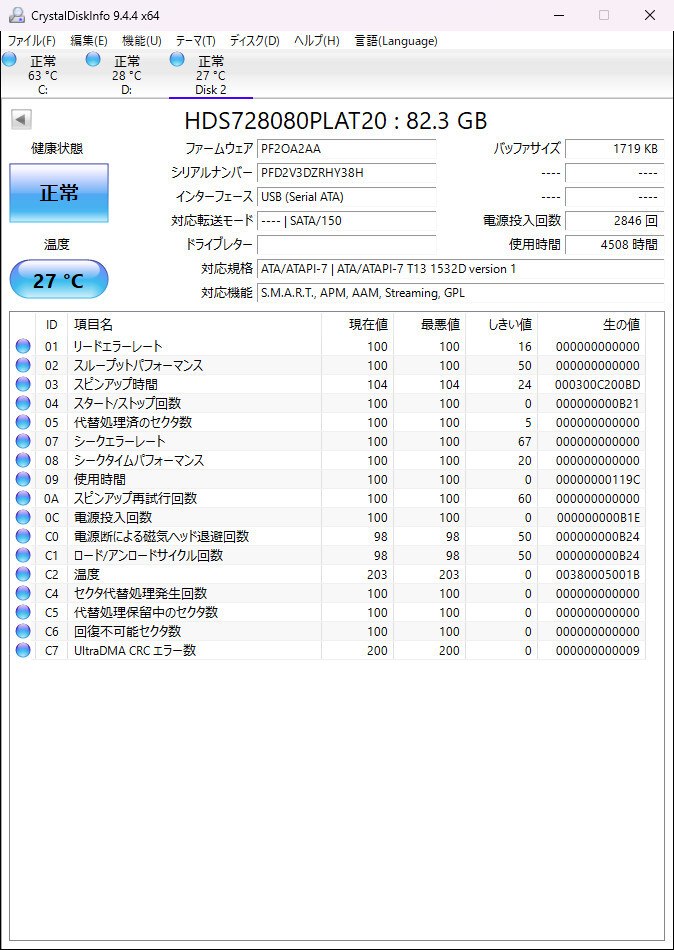Click the 対応規格 field ATA/ATAPI-7
The width and height of the screenshot is (674, 950).
(x=461, y=269)
